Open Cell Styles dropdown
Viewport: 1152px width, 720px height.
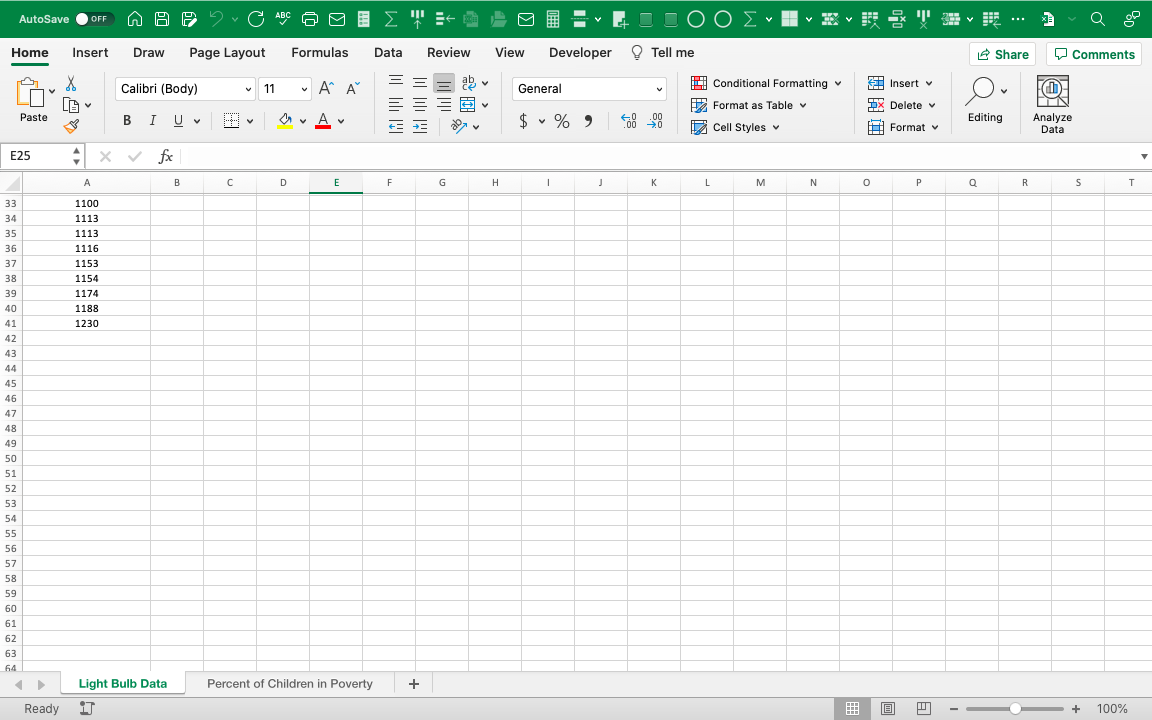point(735,127)
